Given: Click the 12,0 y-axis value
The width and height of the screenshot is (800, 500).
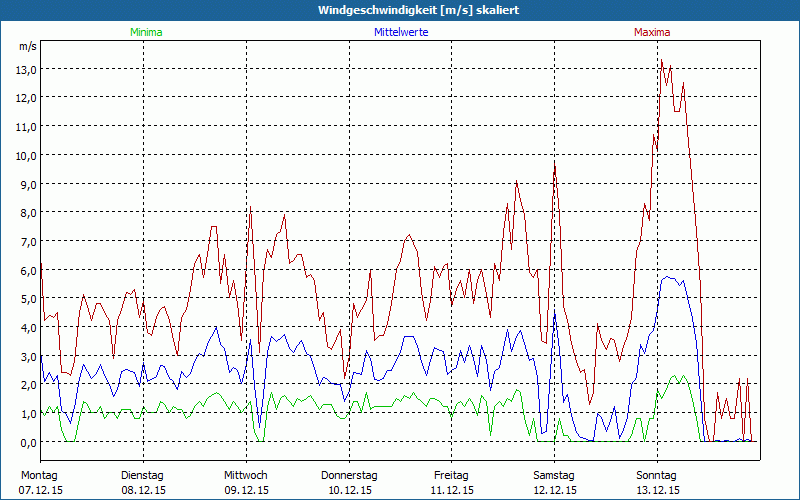Looking at the screenshot, I should point(26,98).
